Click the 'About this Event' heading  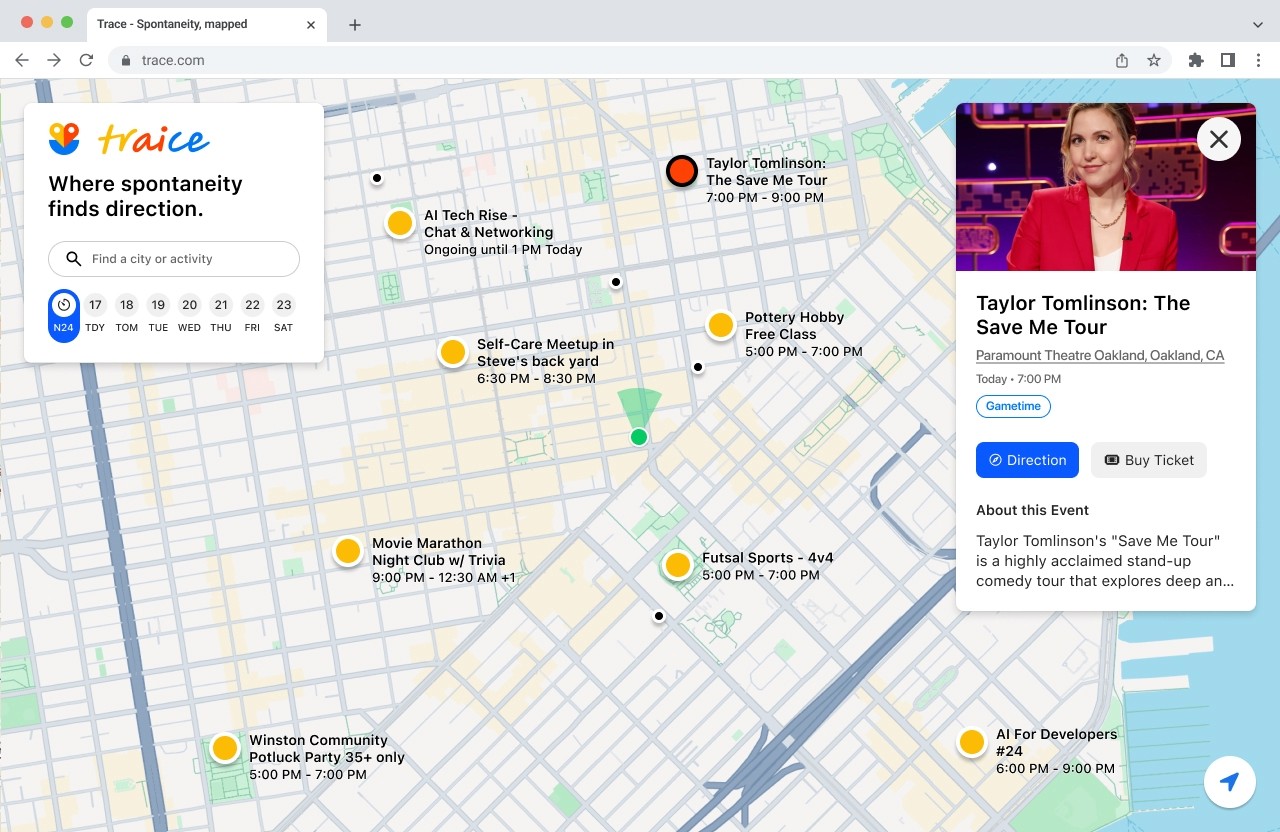1033,510
